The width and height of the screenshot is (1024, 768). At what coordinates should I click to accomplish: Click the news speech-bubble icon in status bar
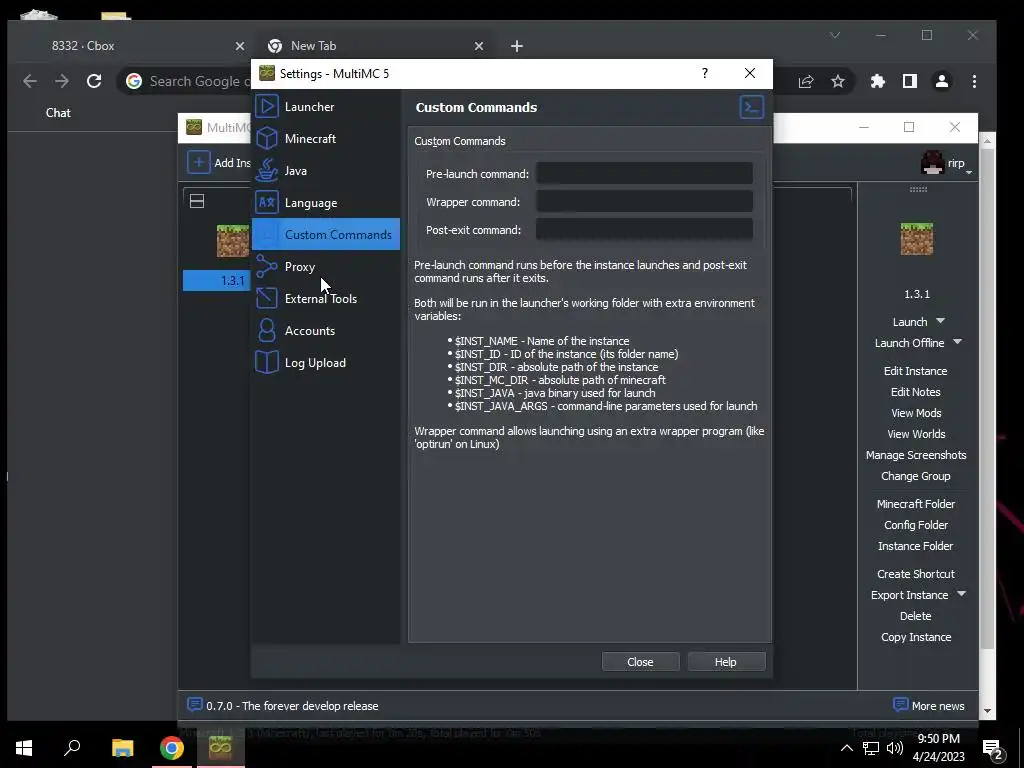tap(194, 705)
